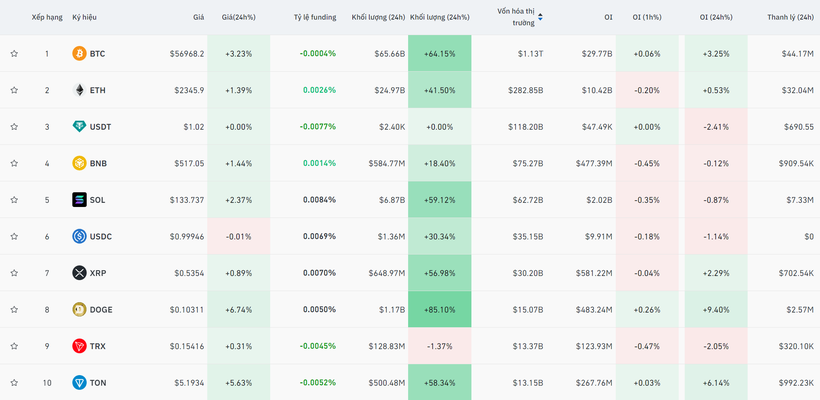Click the BNB coin icon

coord(79,163)
